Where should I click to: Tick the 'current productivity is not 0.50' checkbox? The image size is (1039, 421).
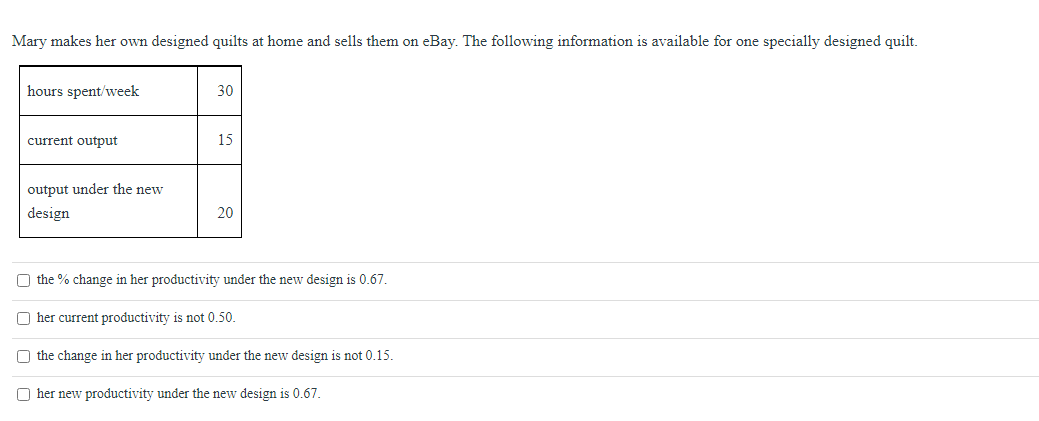pyautogui.click(x=23, y=318)
